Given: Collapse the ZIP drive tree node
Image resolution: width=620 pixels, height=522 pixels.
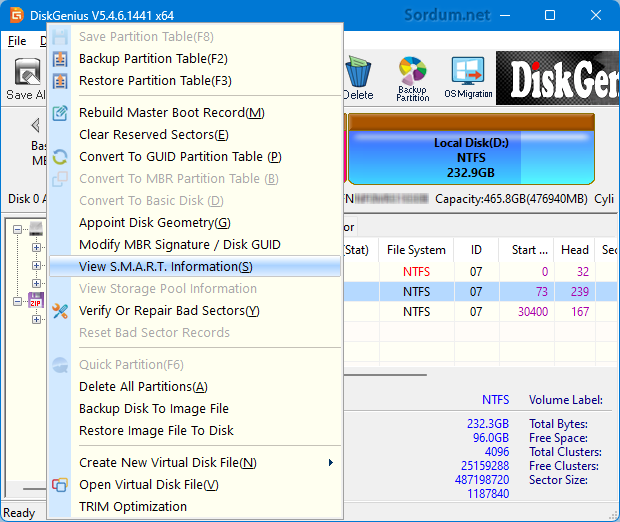Looking at the screenshot, I should coord(17,301).
